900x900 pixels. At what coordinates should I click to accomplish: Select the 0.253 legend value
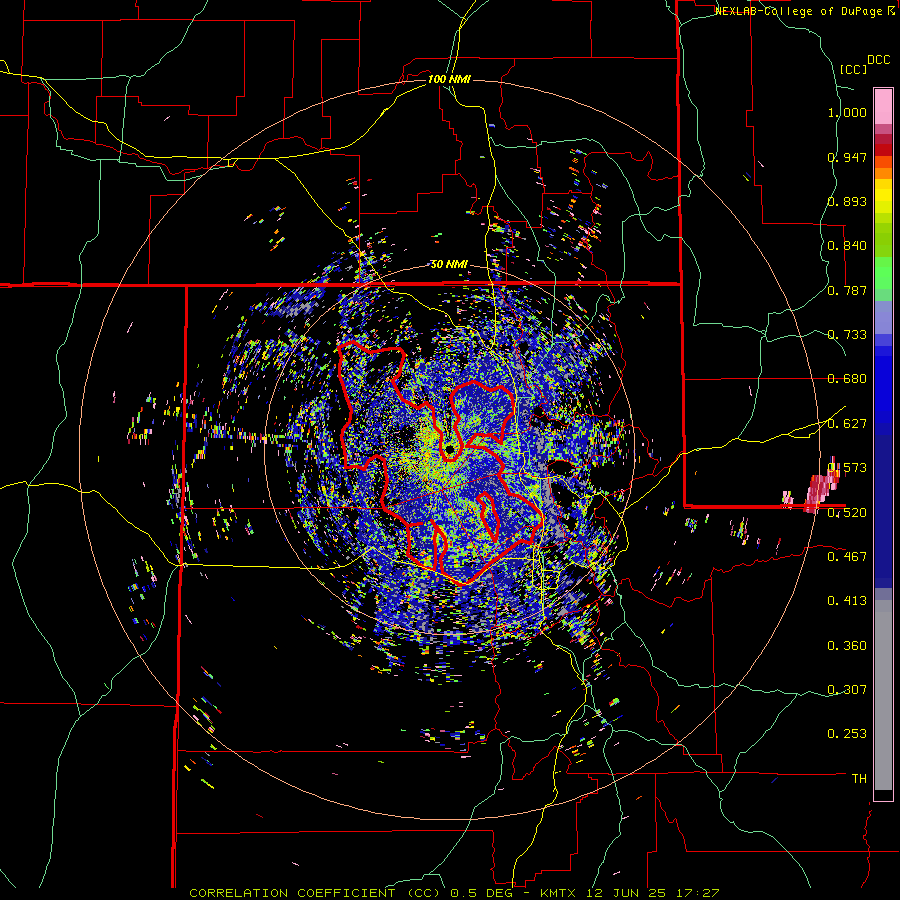(x=847, y=734)
